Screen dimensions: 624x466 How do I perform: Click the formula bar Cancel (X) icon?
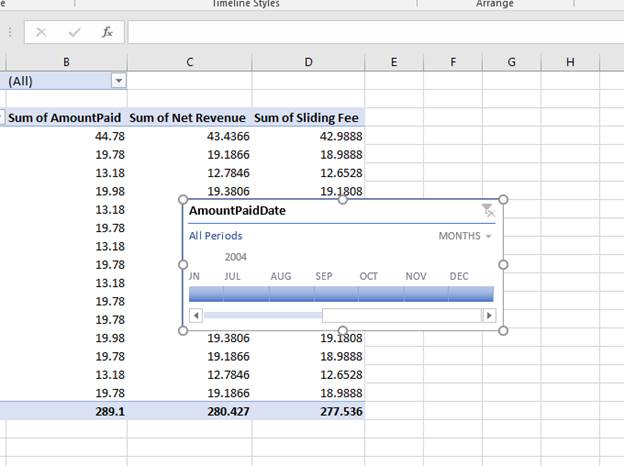[x=41, y=32]
